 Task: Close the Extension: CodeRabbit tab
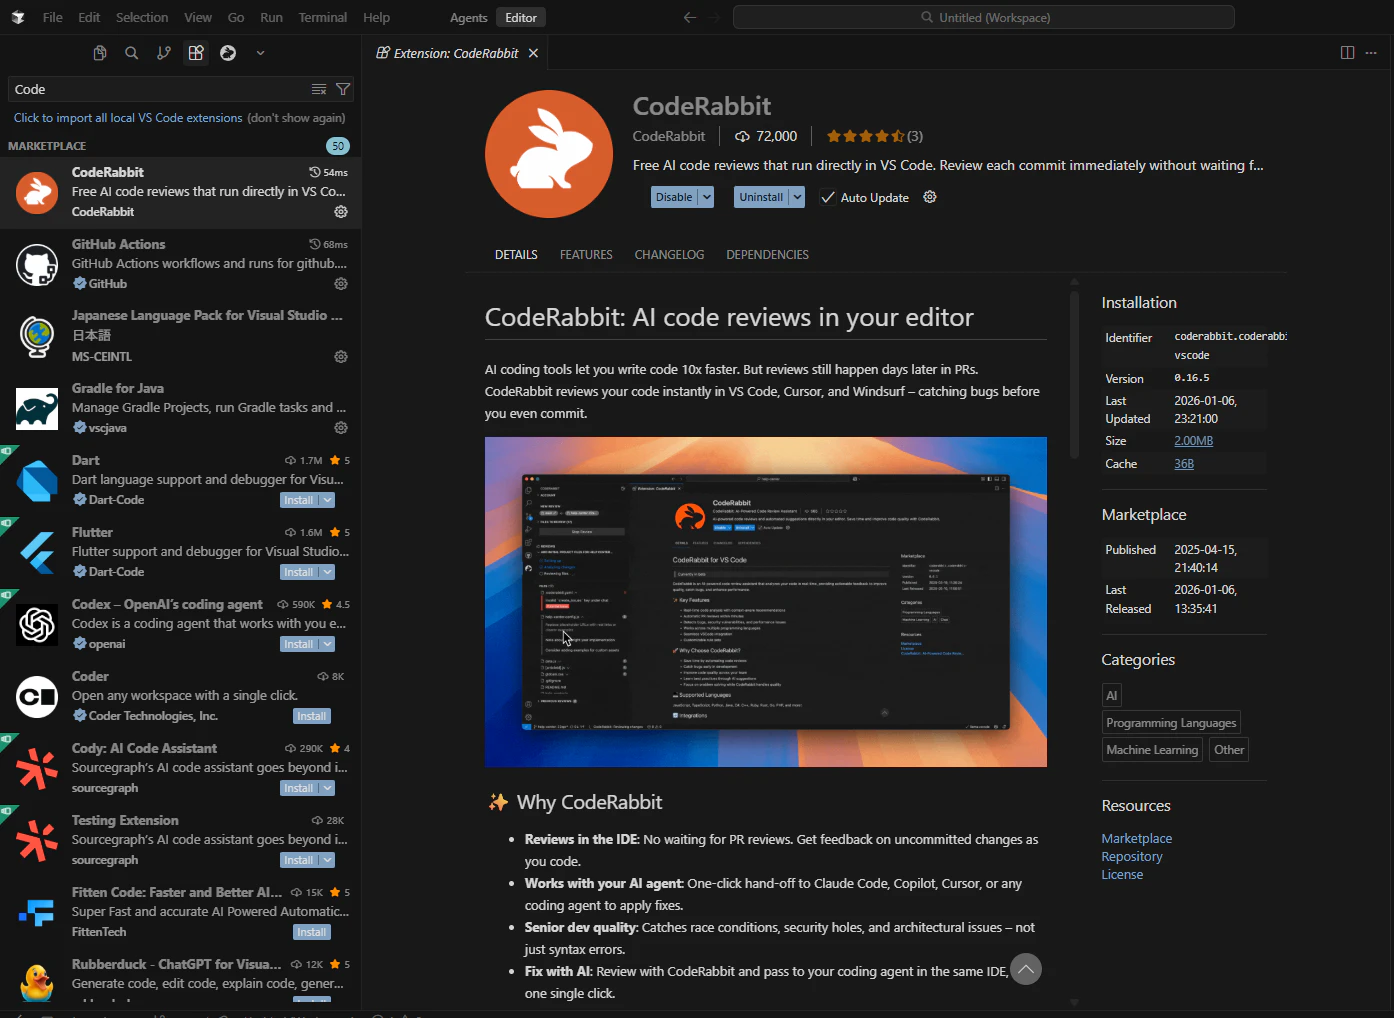(x=533, y=53)
